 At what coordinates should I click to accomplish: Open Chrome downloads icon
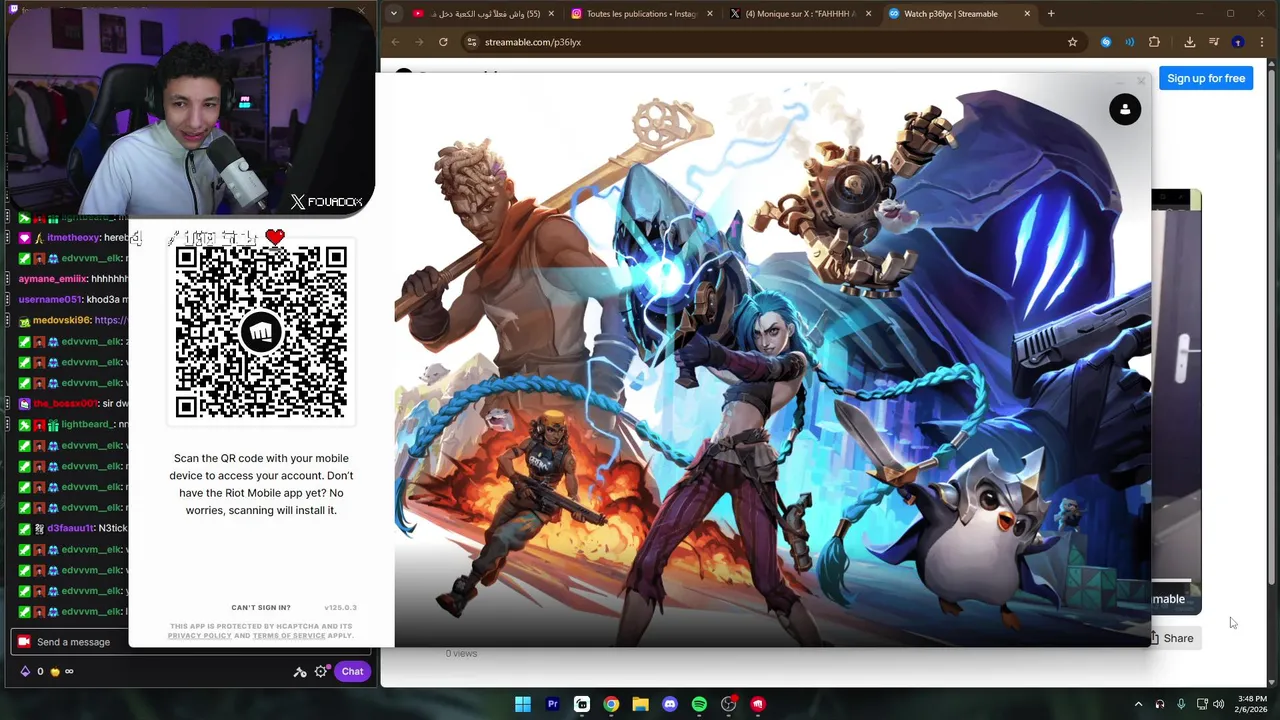click(x=1189, y=42)
